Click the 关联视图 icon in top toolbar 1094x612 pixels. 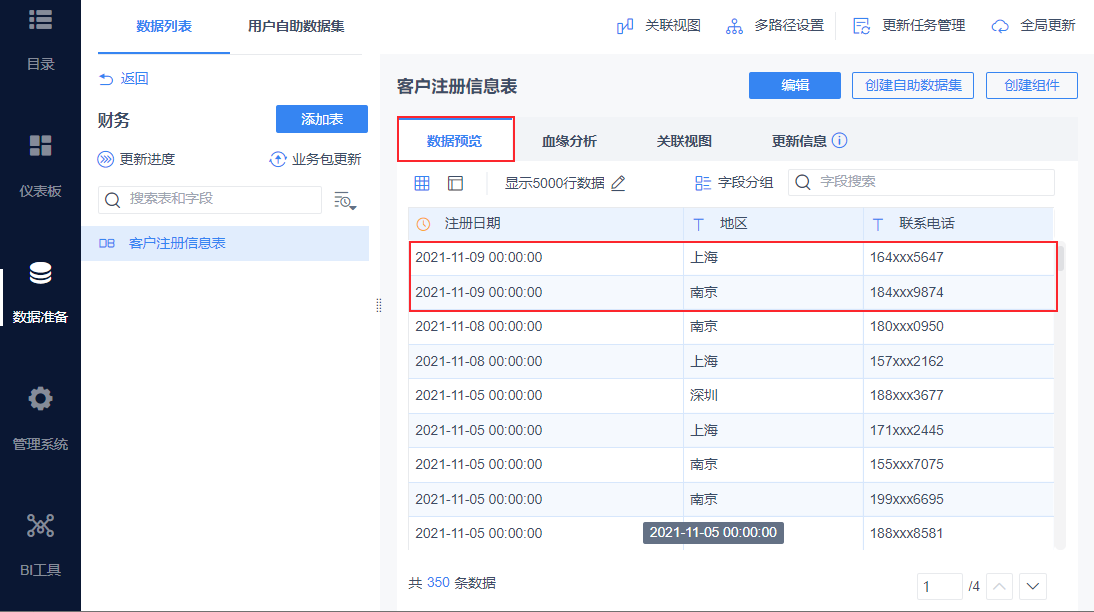click(x=625, y=27)
